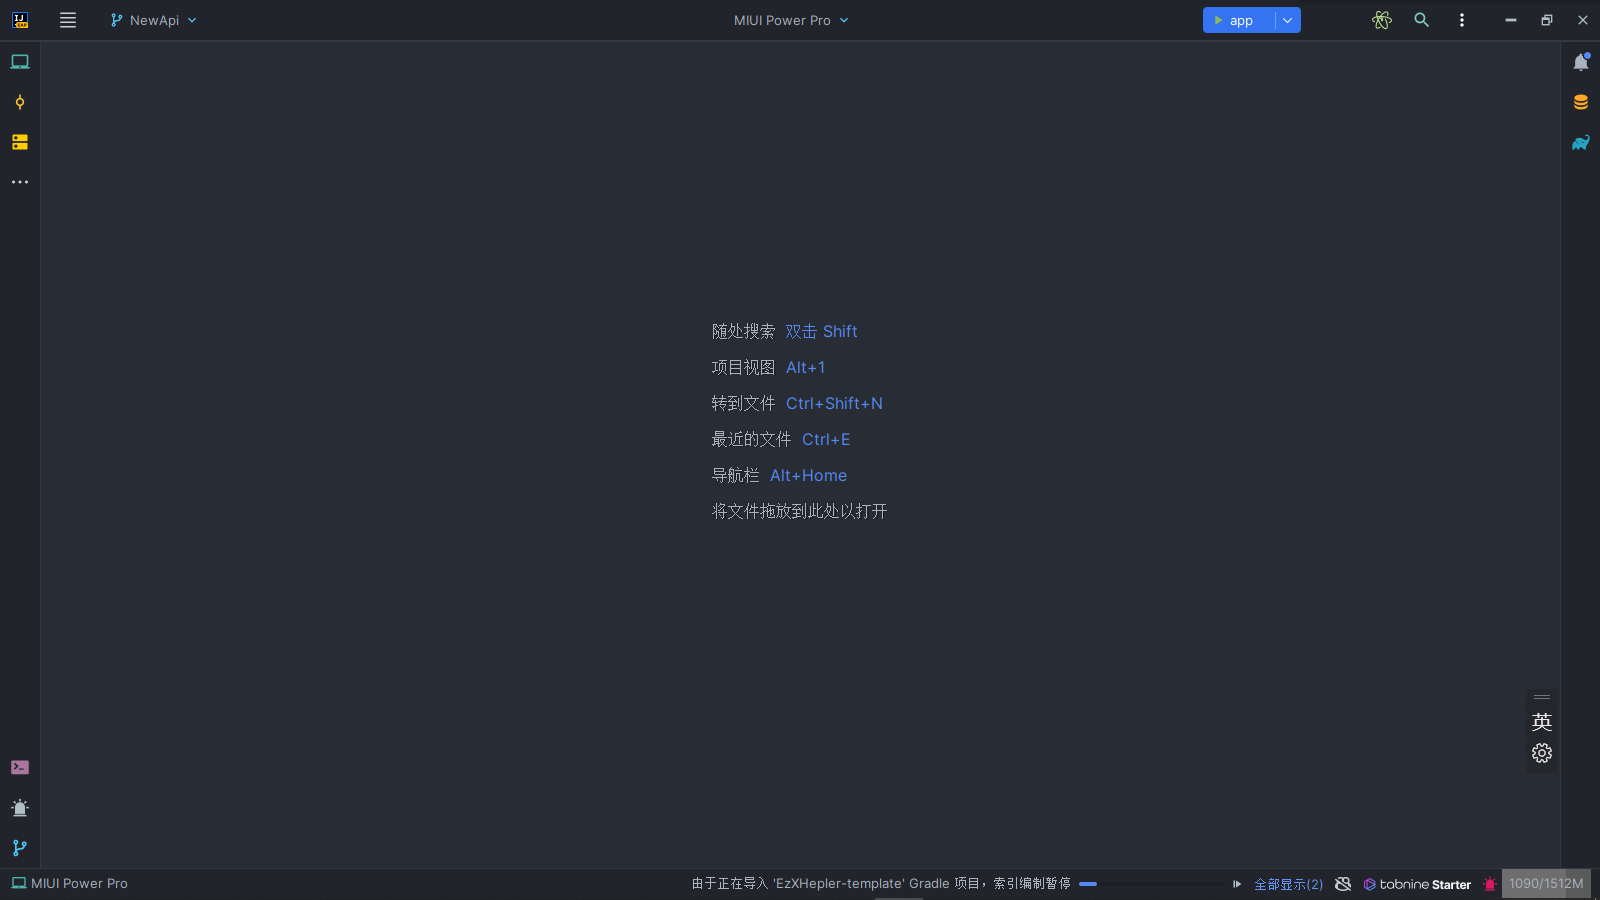The image size is (1600, 900).
Task: Open the Problems tool window icon
Action: point(20,807)
